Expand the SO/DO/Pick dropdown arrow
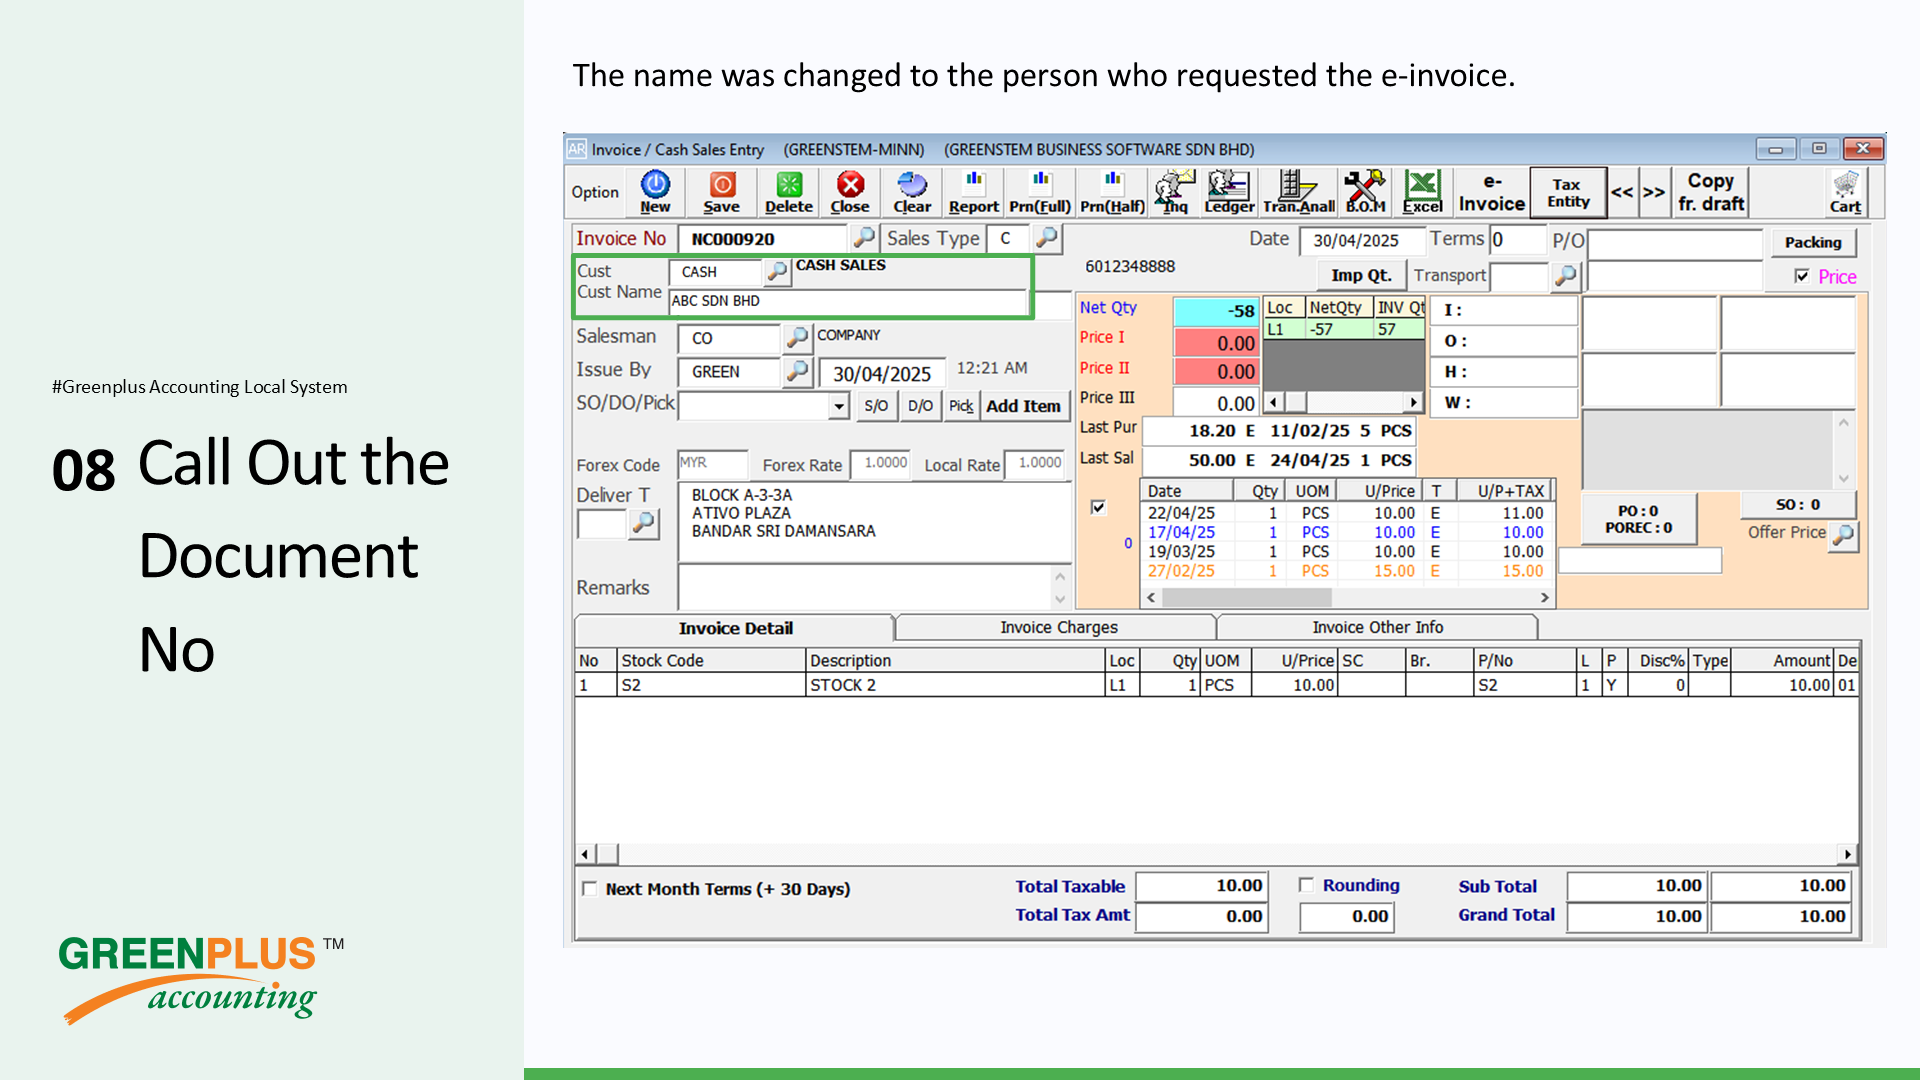The height and width of the screenshot is (1080, 1920). tap(838, 406)
